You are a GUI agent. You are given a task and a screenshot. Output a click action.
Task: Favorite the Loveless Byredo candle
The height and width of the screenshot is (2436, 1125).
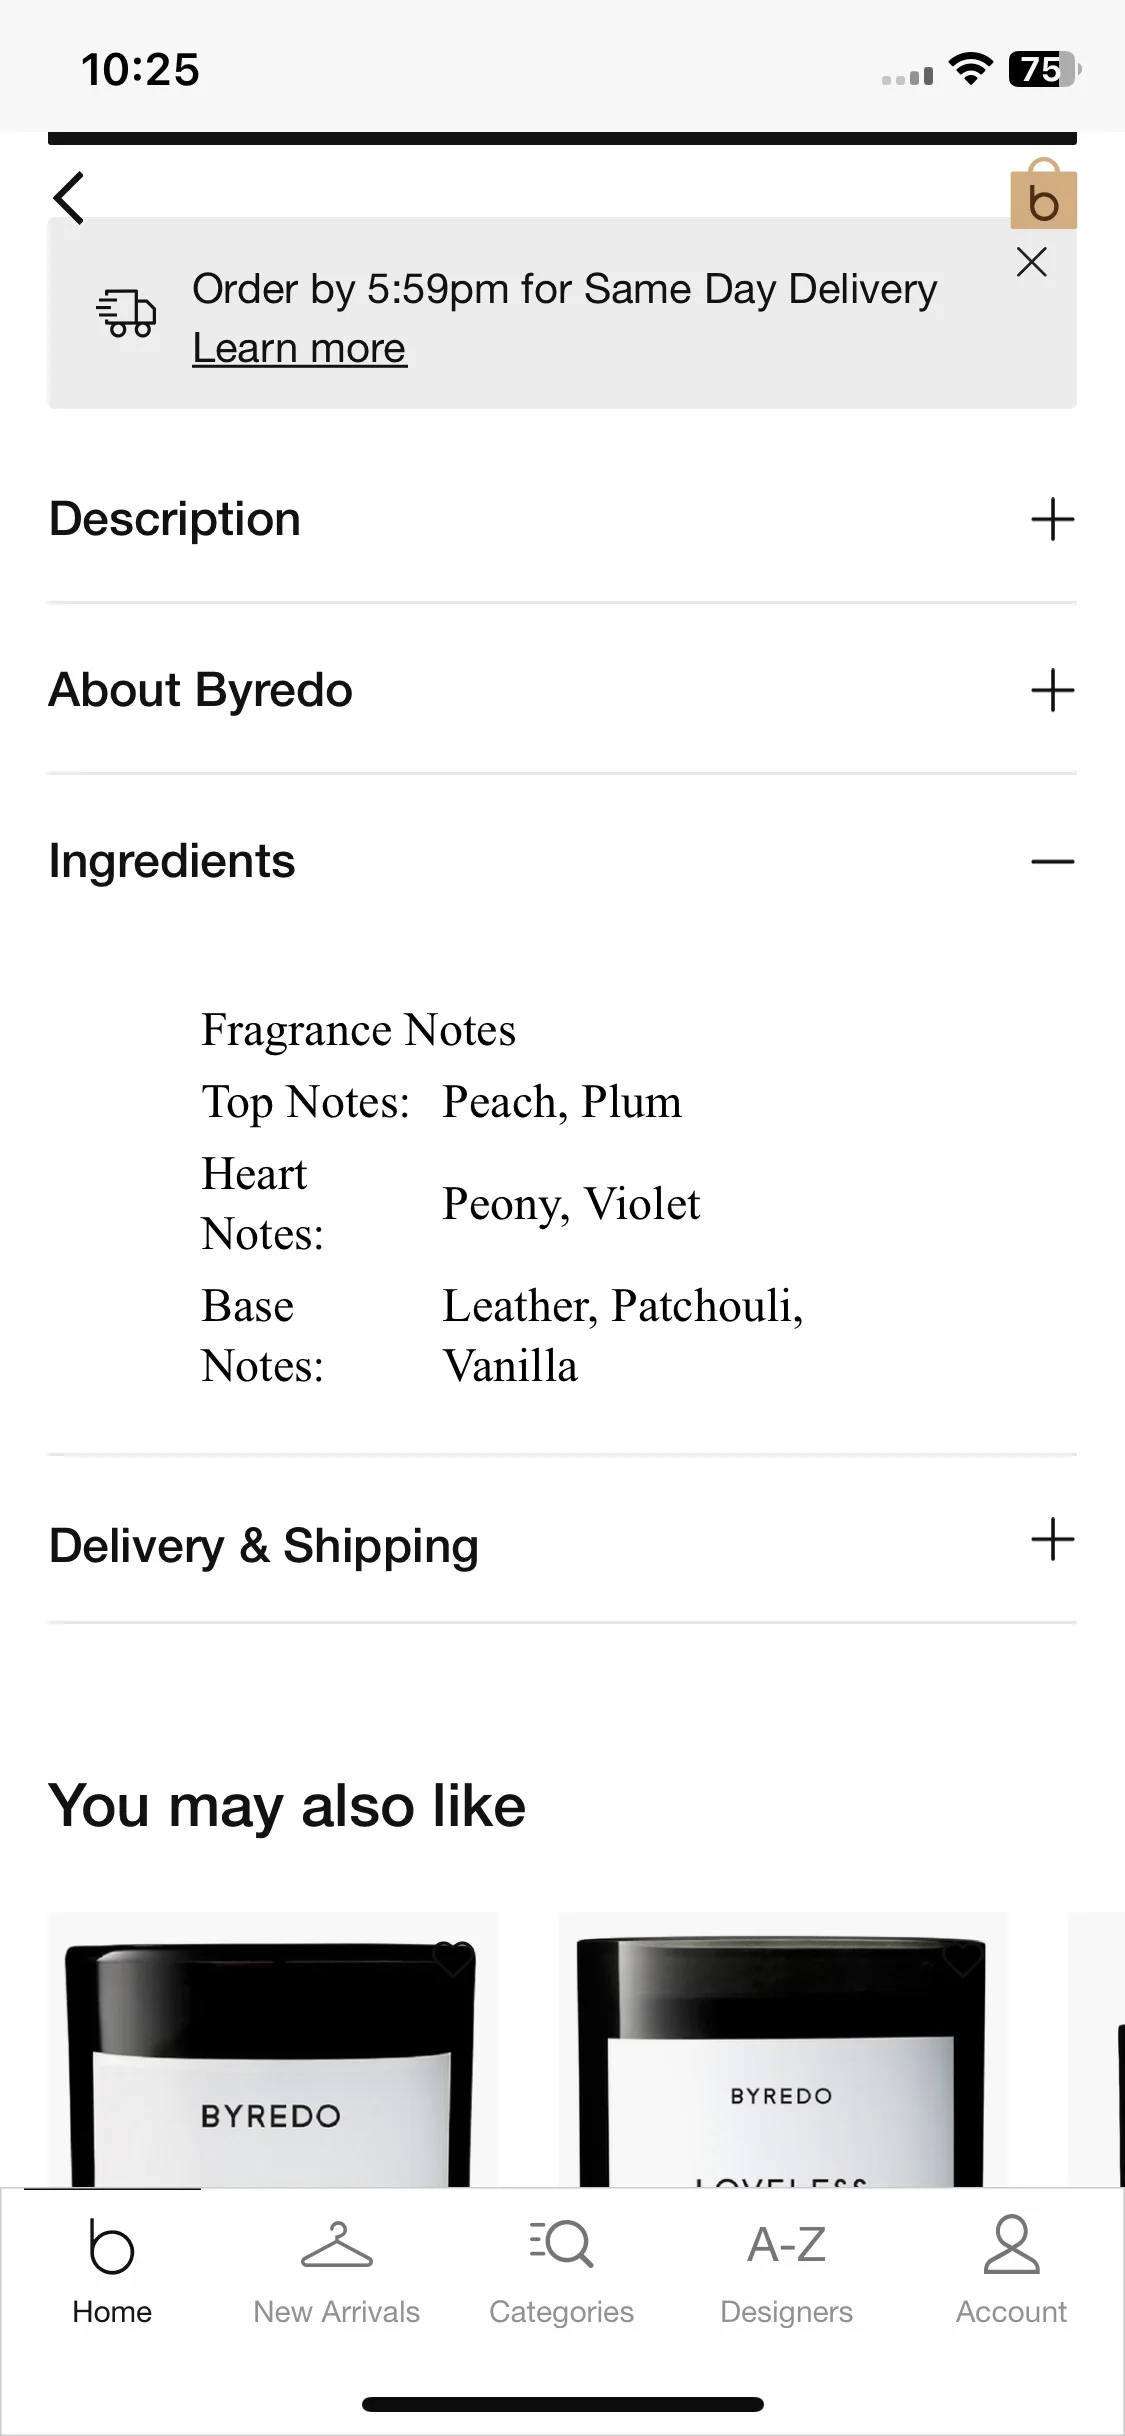[962, 1959]
